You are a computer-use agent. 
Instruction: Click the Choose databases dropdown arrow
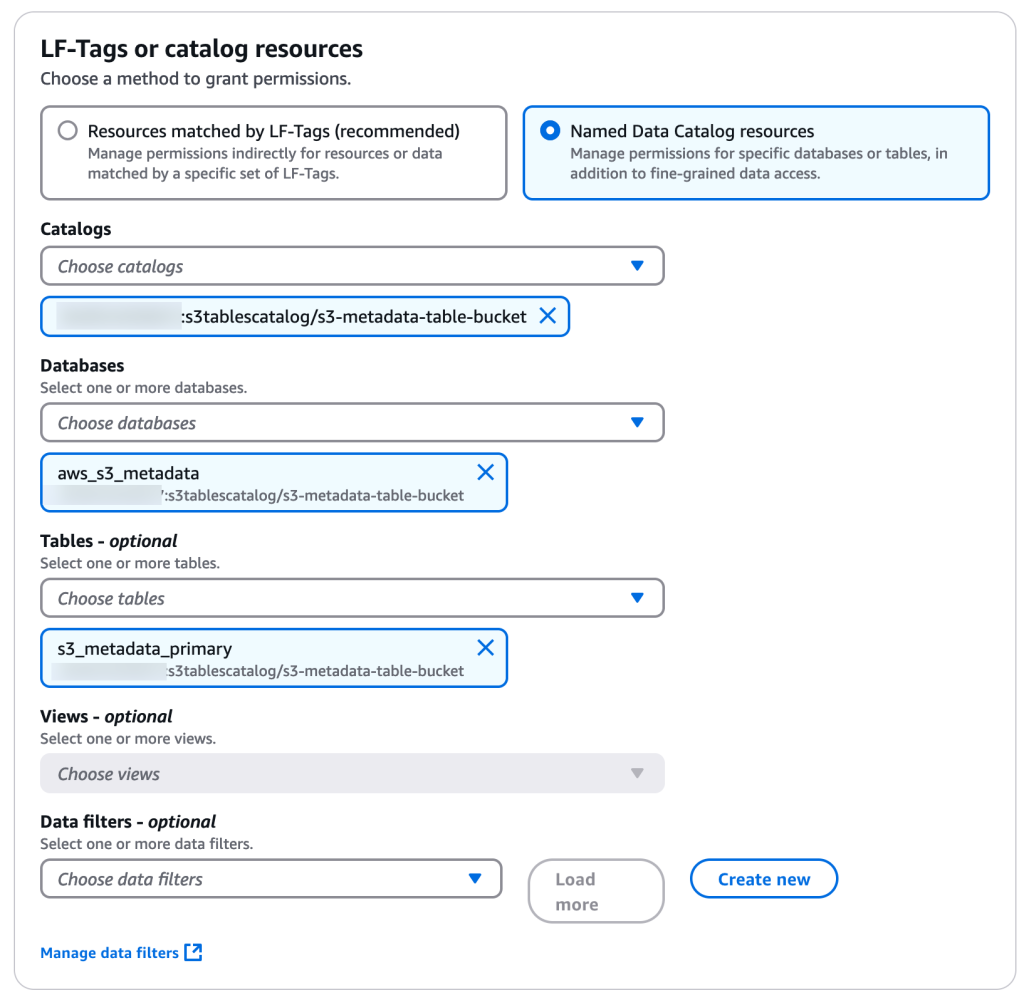point(637,422)
